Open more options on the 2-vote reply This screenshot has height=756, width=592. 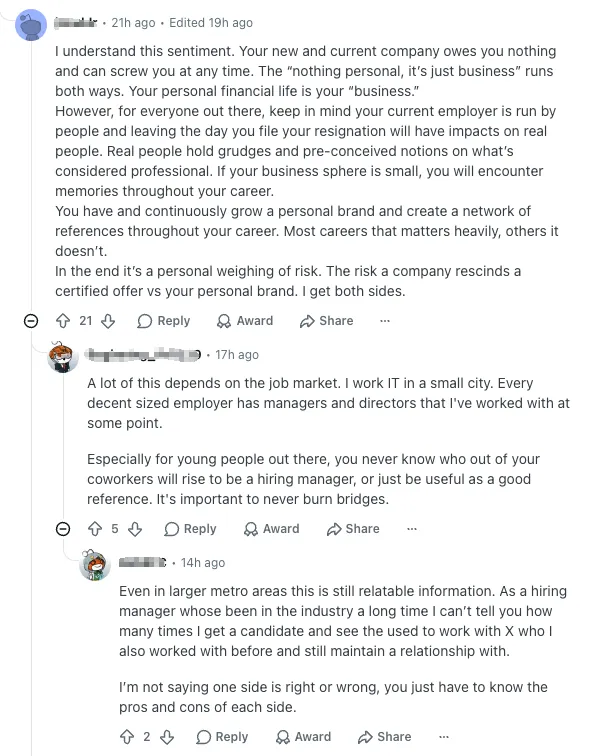pyautogui.click(x=444, y=737)
